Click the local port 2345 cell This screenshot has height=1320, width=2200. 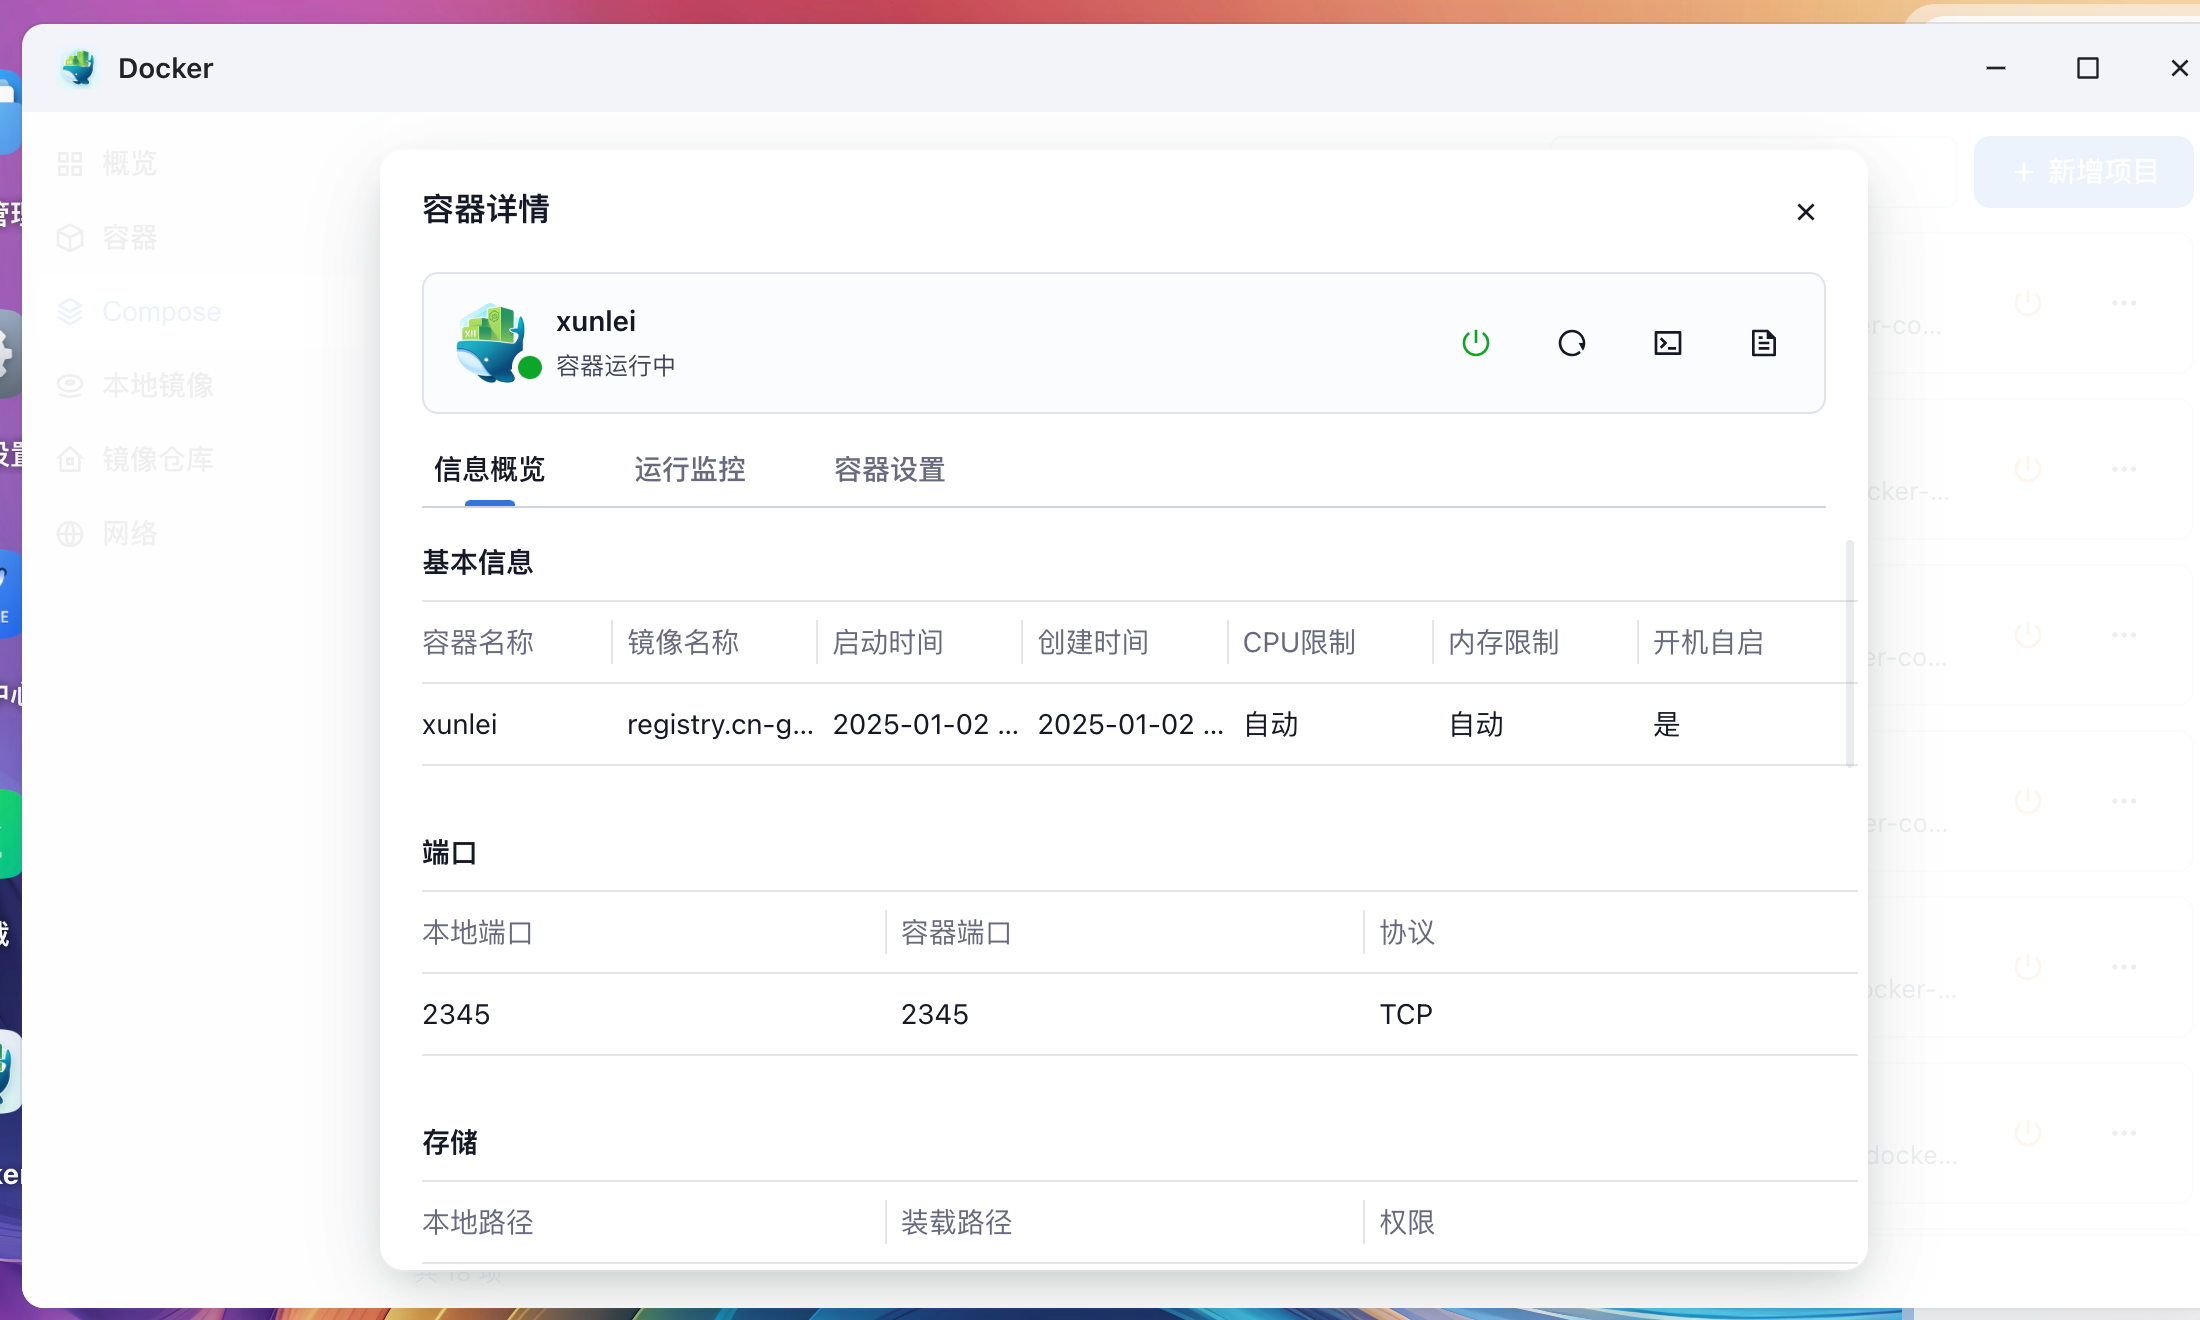point(456,1014)
